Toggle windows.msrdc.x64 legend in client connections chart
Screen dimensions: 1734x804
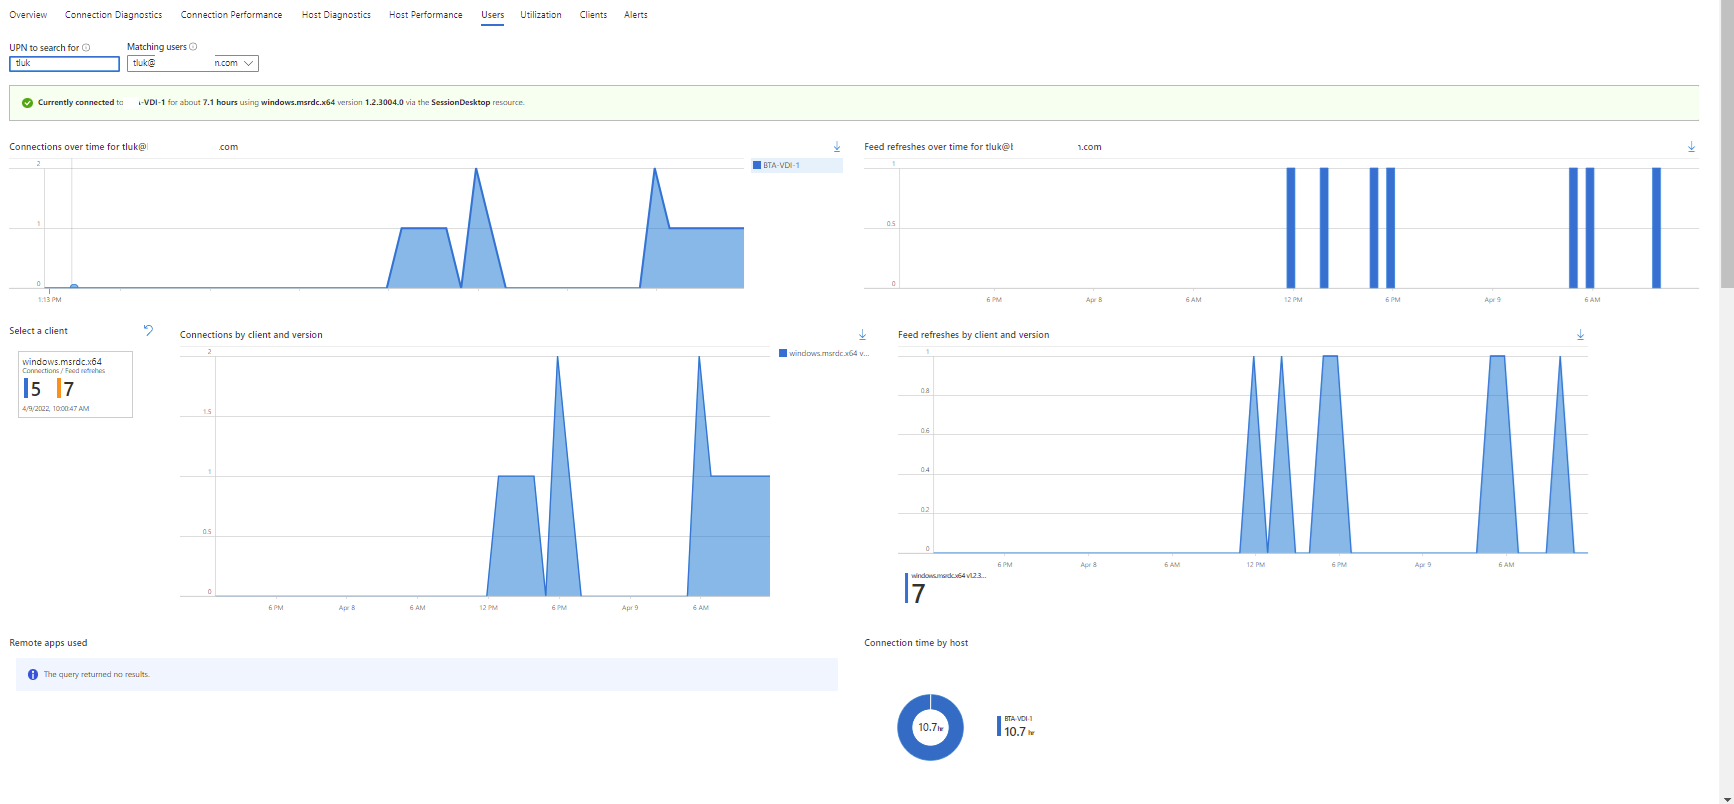(824, 353)
